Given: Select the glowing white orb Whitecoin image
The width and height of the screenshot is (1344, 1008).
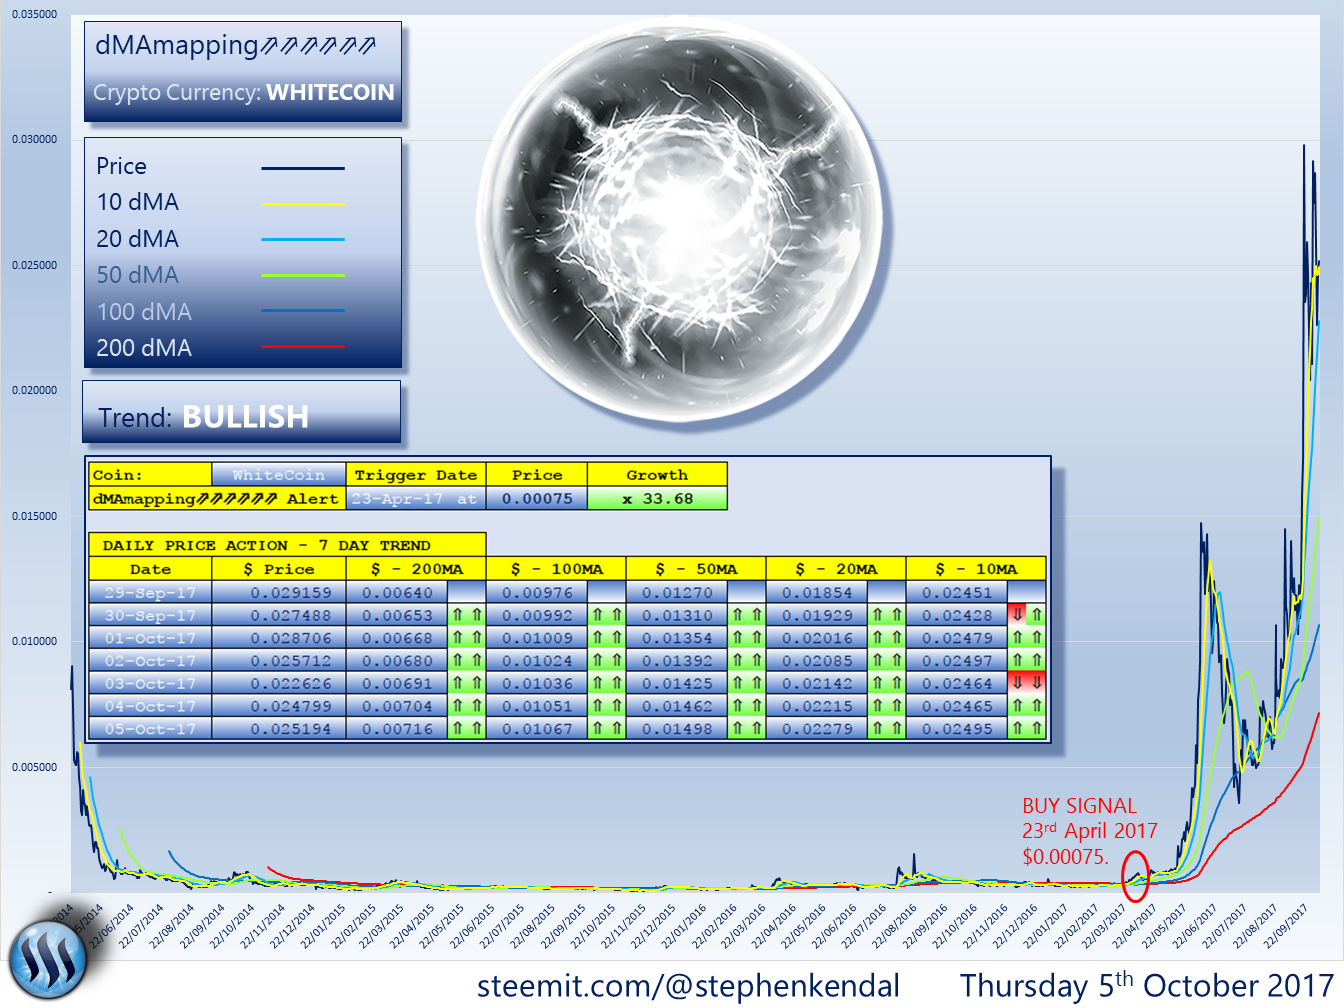Looking at the screenshot, I should [x=682, y=220].
